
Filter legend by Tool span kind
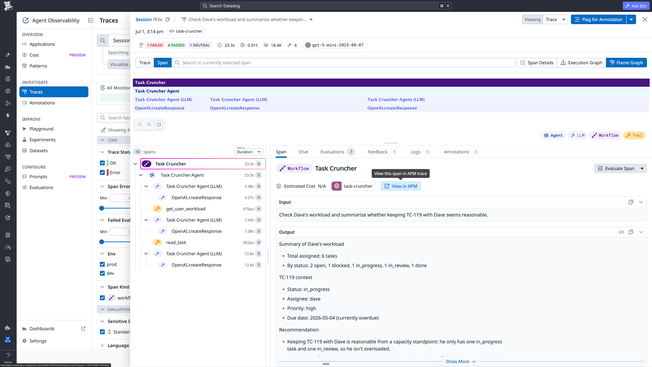click(634, 135)
